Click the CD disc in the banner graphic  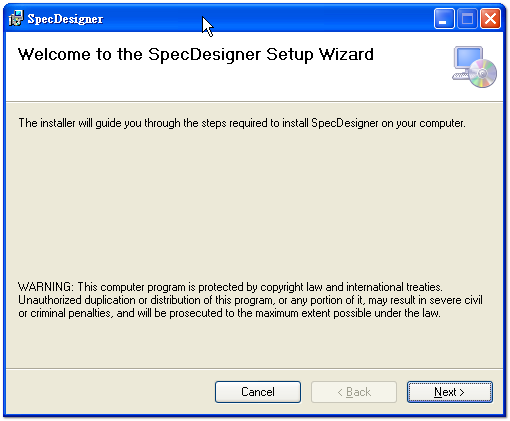[x=483, y=73]
